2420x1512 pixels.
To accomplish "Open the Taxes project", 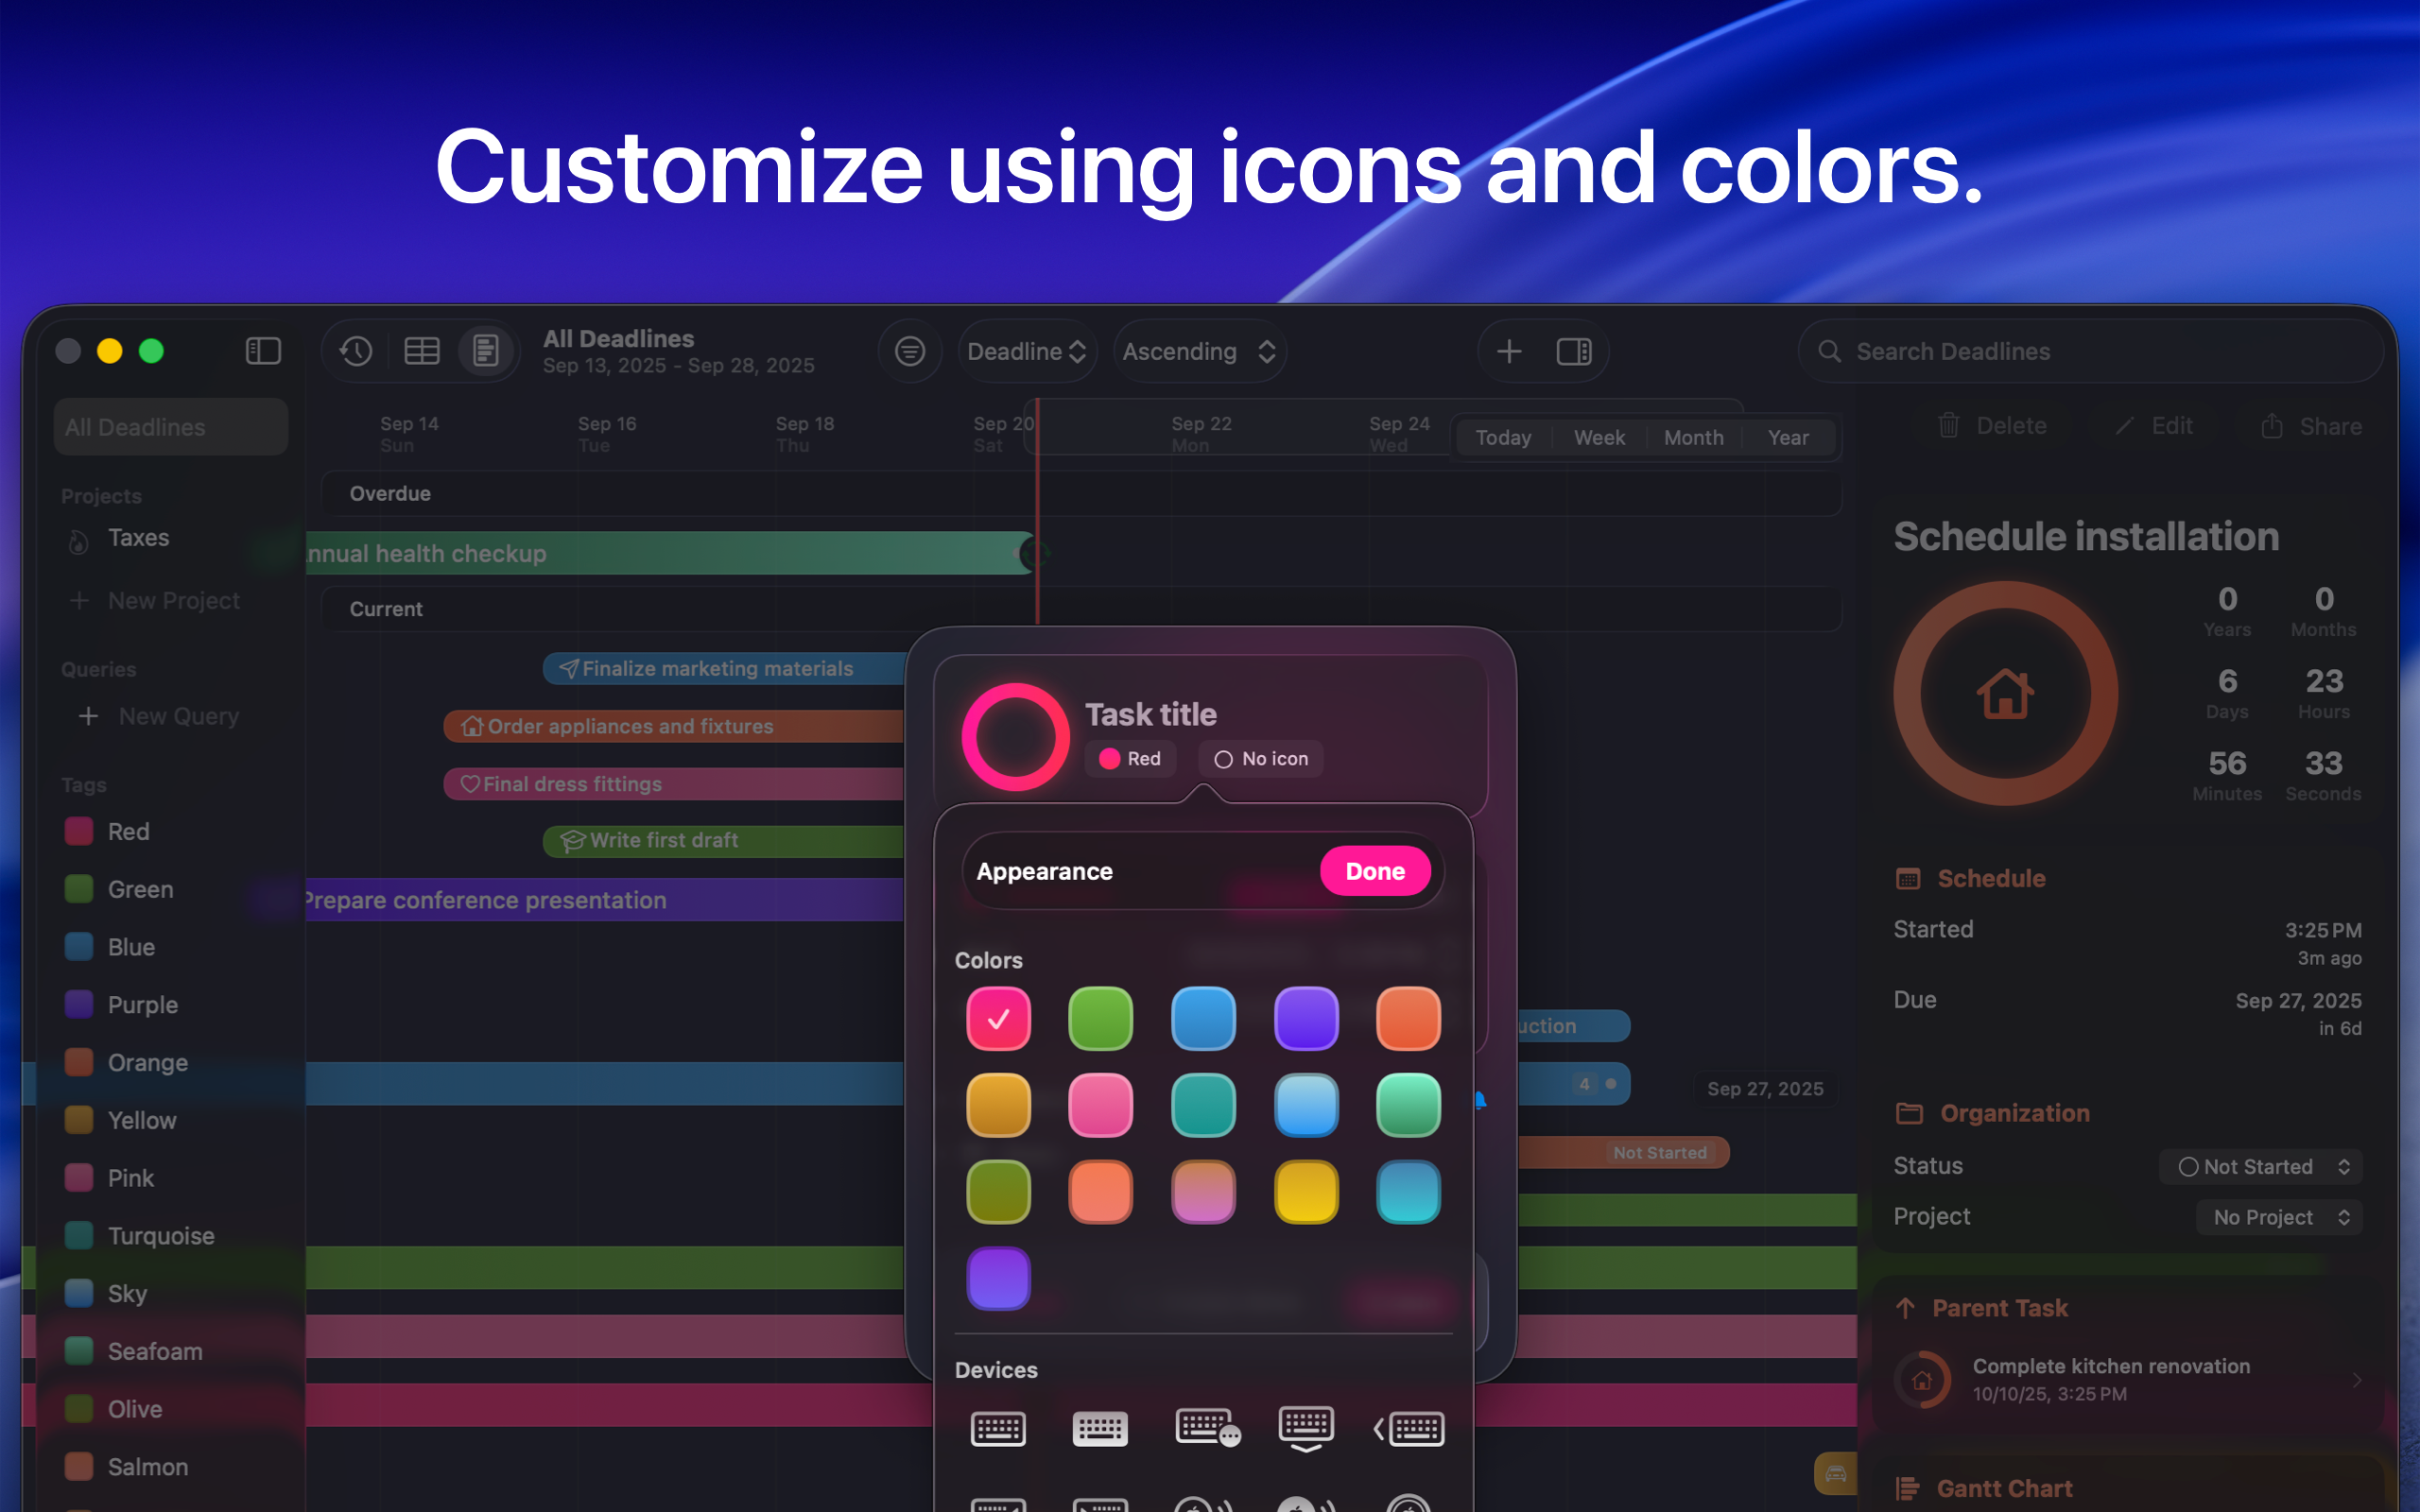I will point(138,538).
